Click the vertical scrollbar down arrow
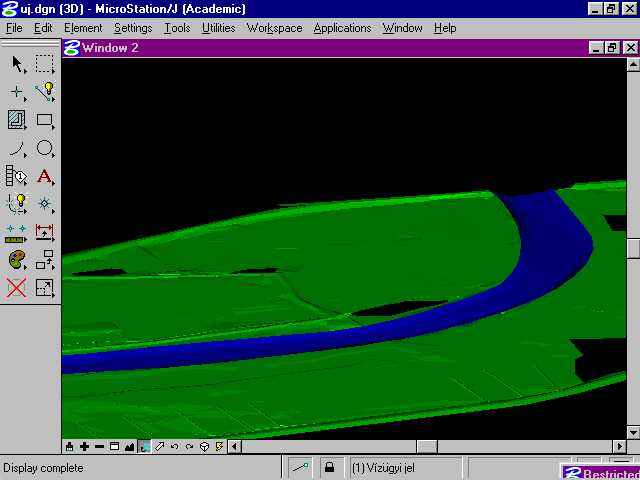Viewport: 640px width, 480px height. [633, 432]
